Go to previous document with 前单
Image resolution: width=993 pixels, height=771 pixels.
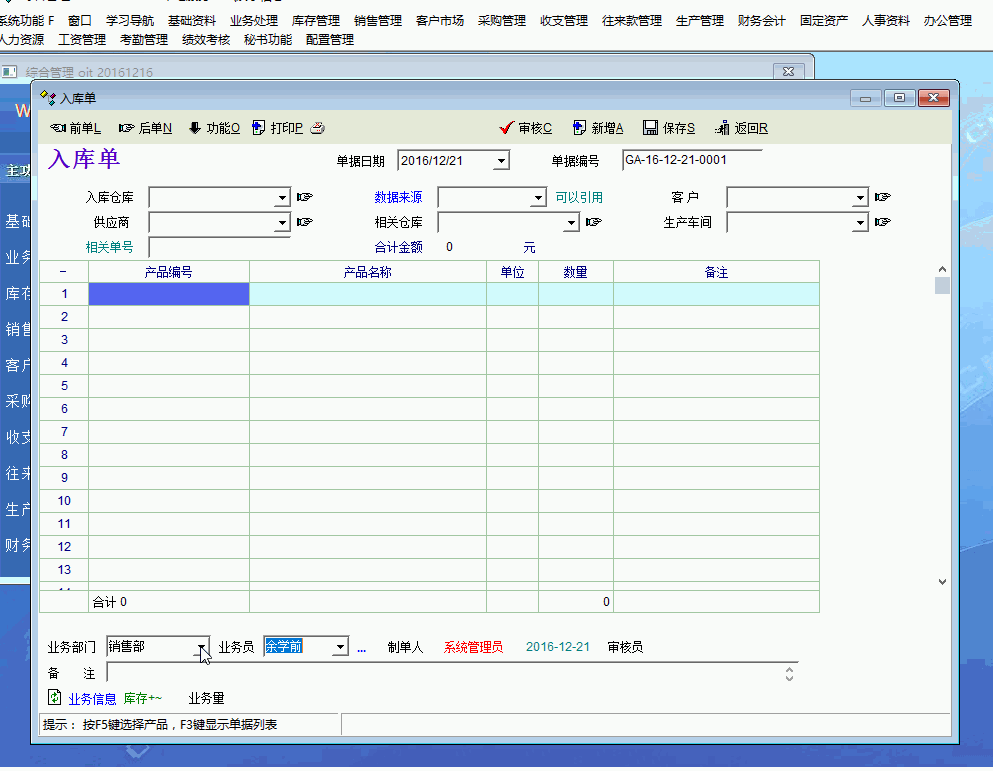click(76, 128)
